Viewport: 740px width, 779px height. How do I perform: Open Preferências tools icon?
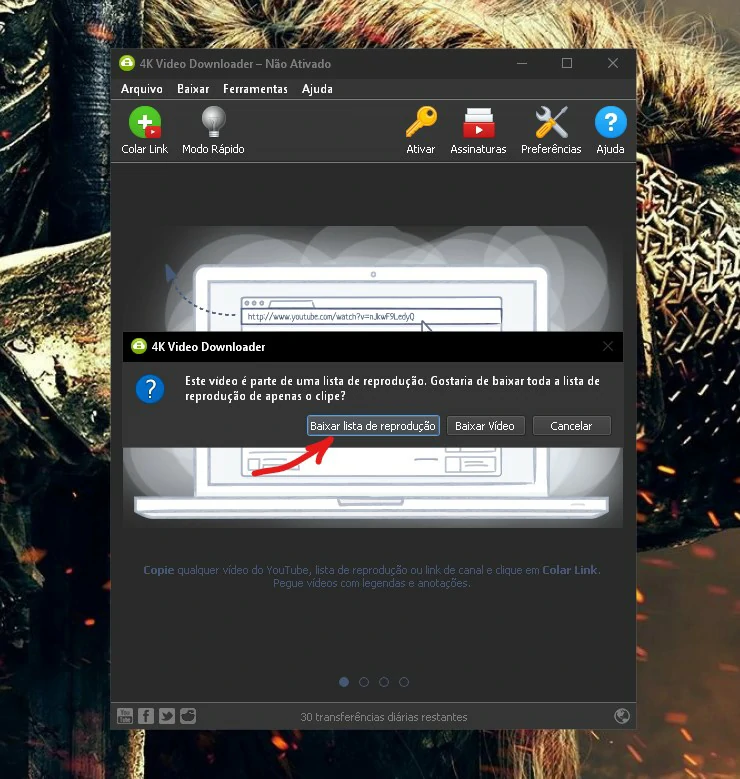(551, 122)
